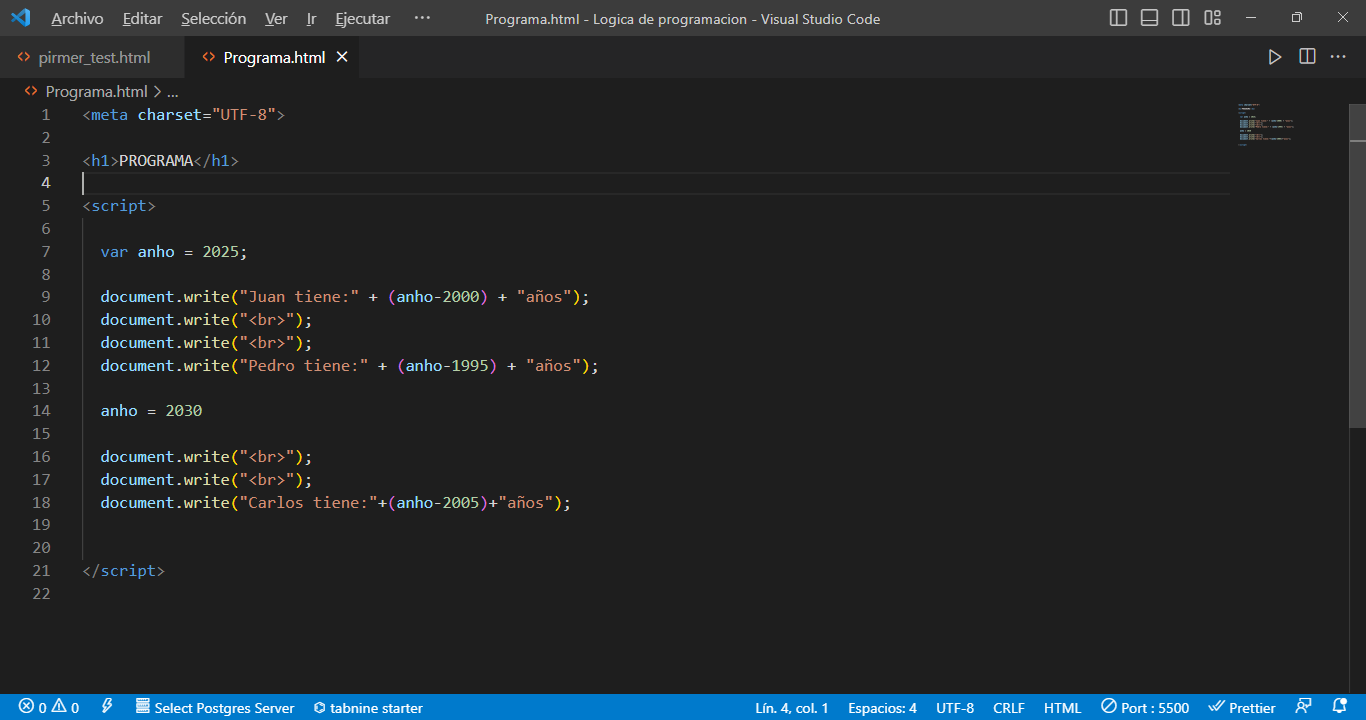
Task: Open the Selección menu
Action: click(214, 18)
